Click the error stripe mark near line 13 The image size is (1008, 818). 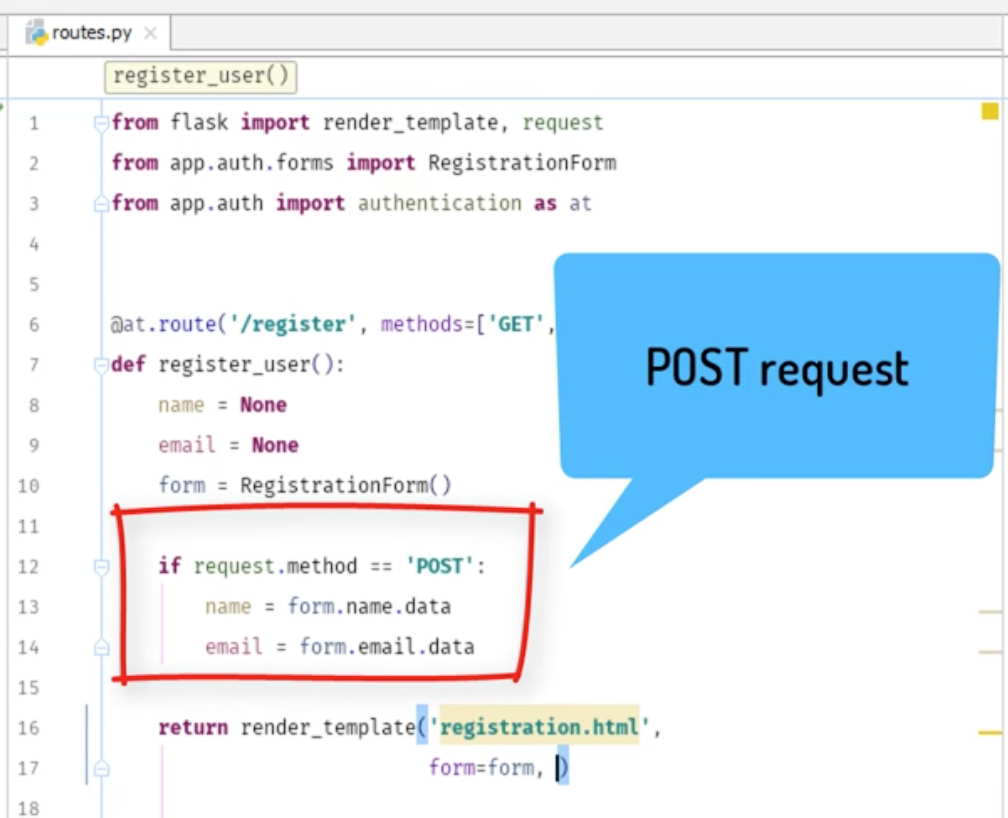(990, 612)
